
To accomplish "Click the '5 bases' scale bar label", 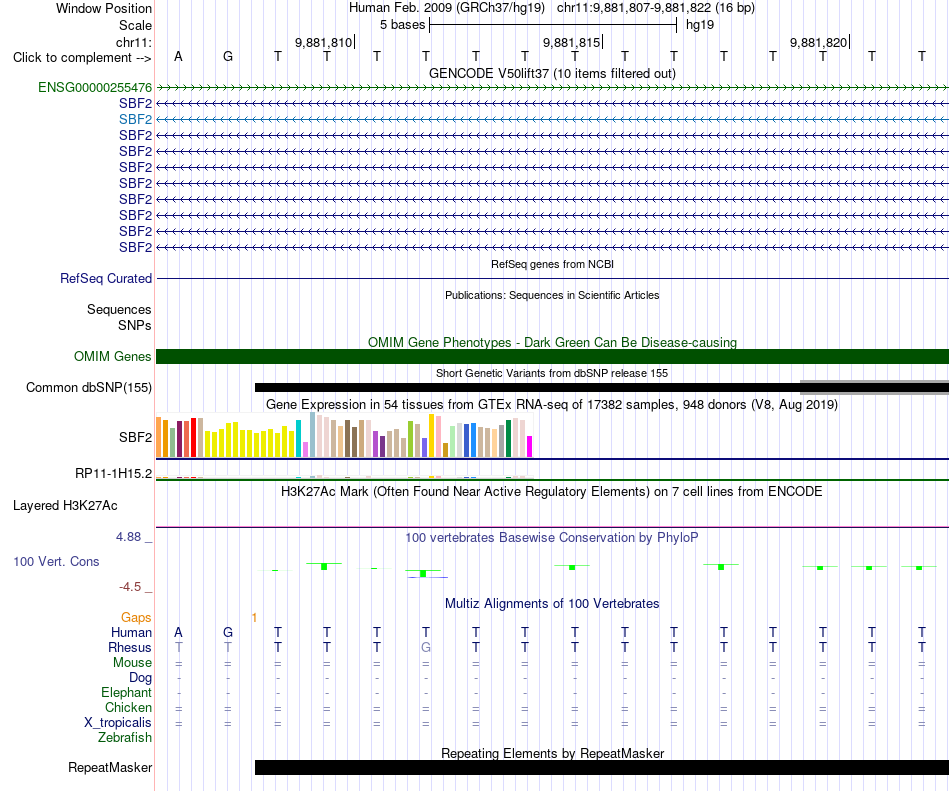I will coord(402,25).
